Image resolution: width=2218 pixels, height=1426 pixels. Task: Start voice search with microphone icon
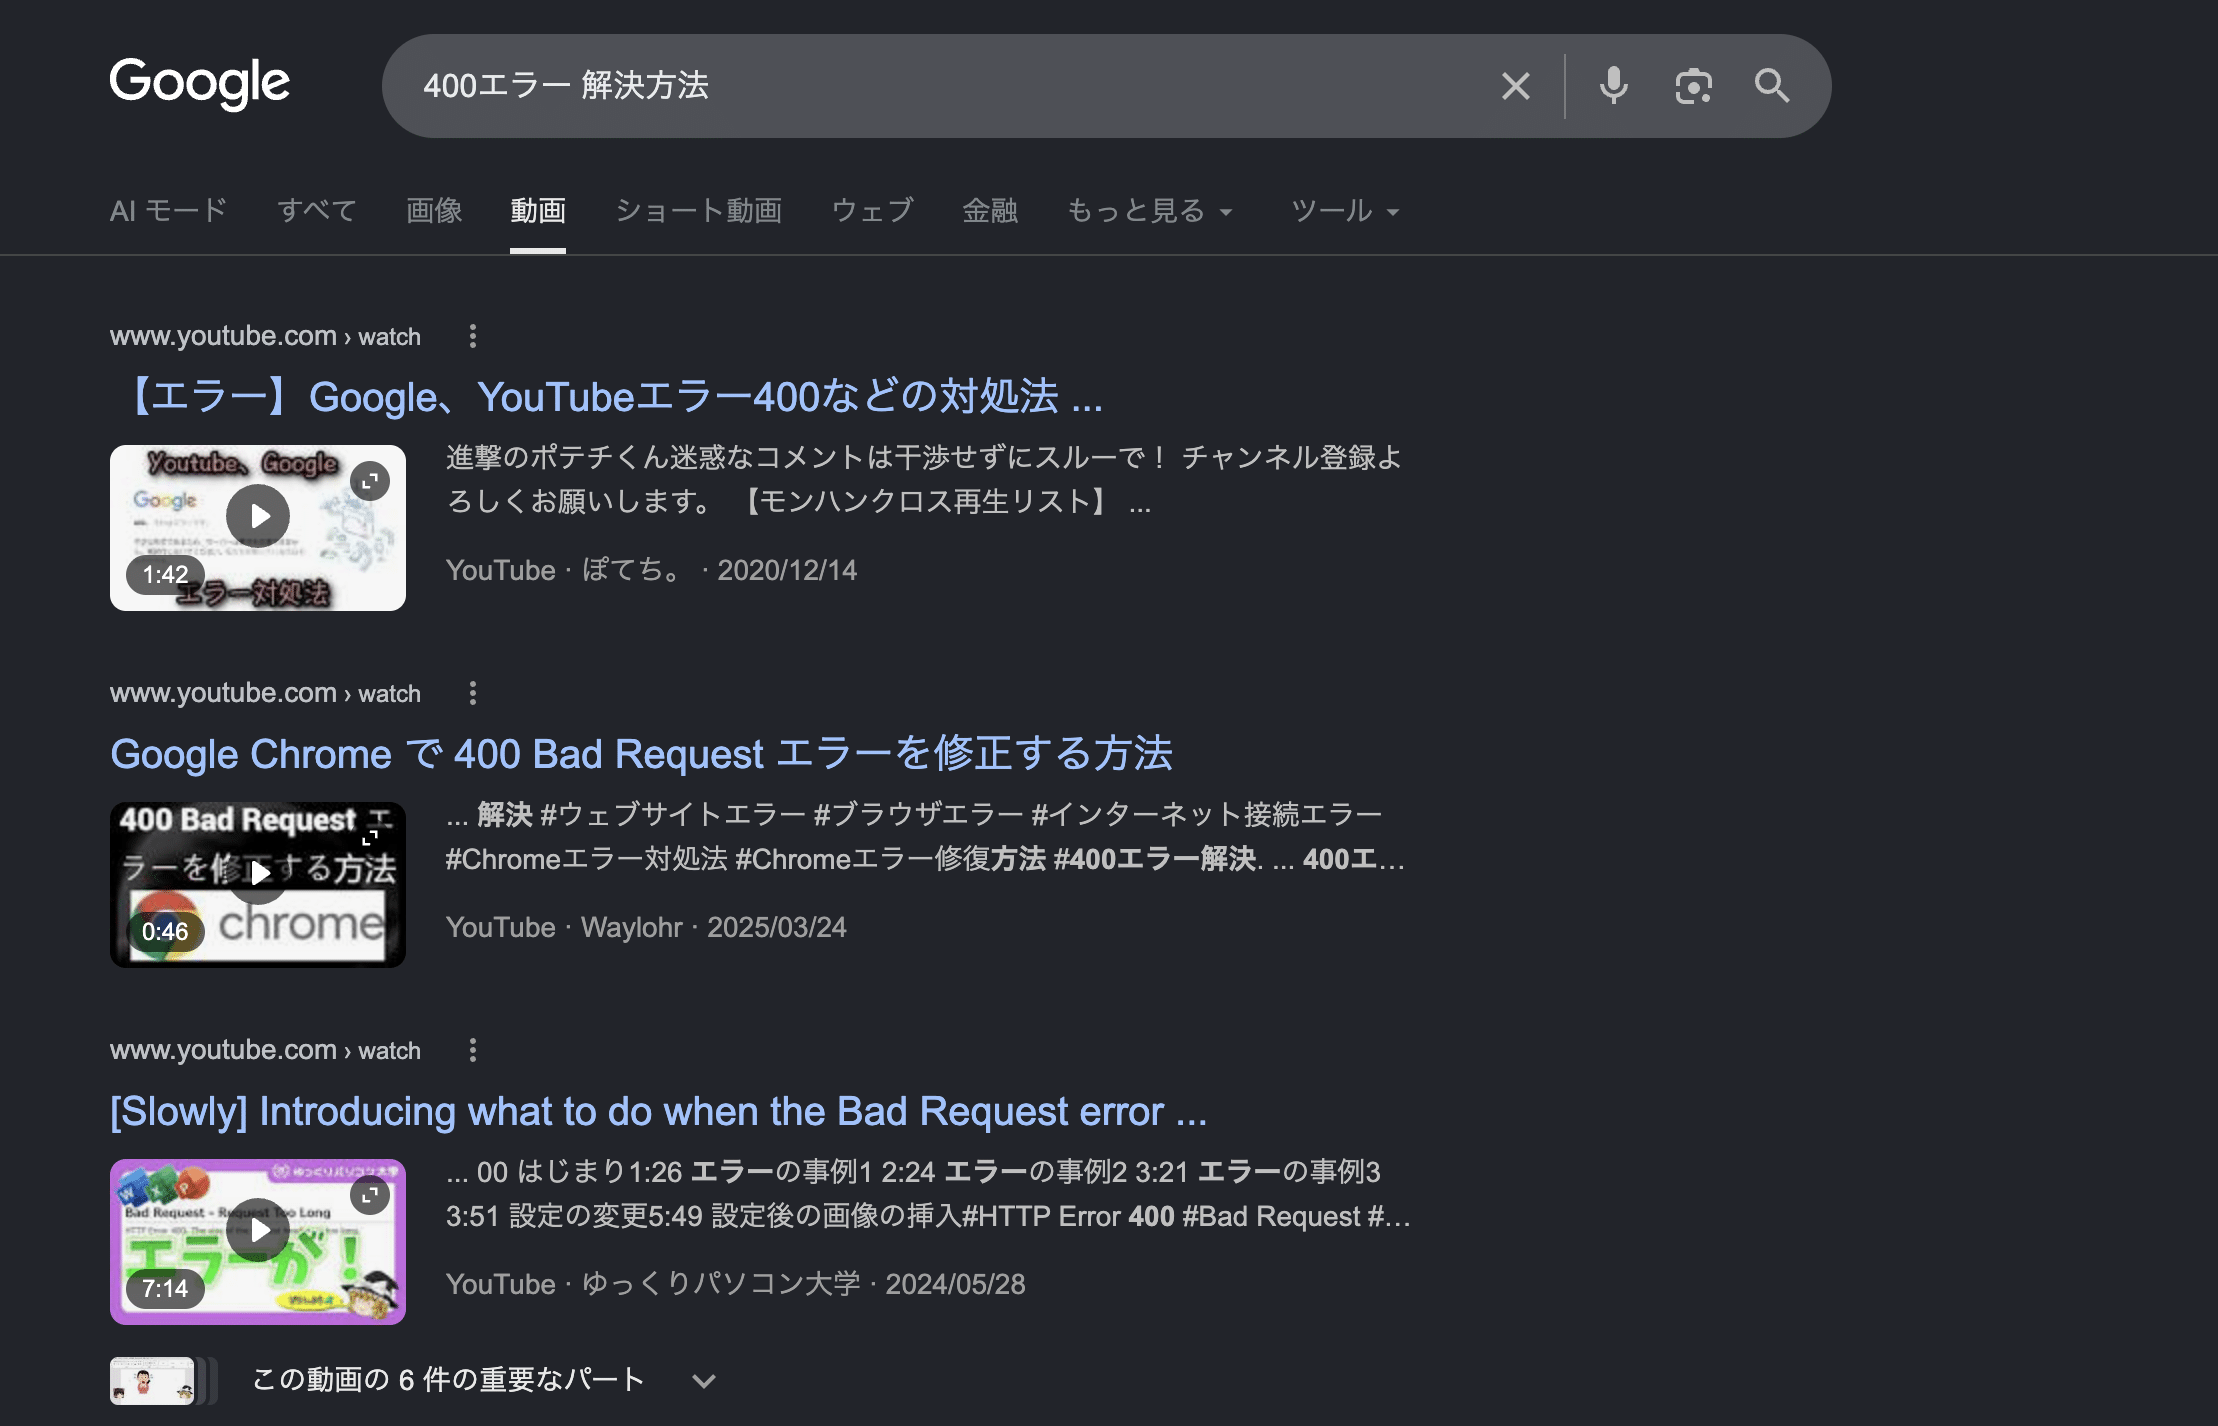[1613, 86]
